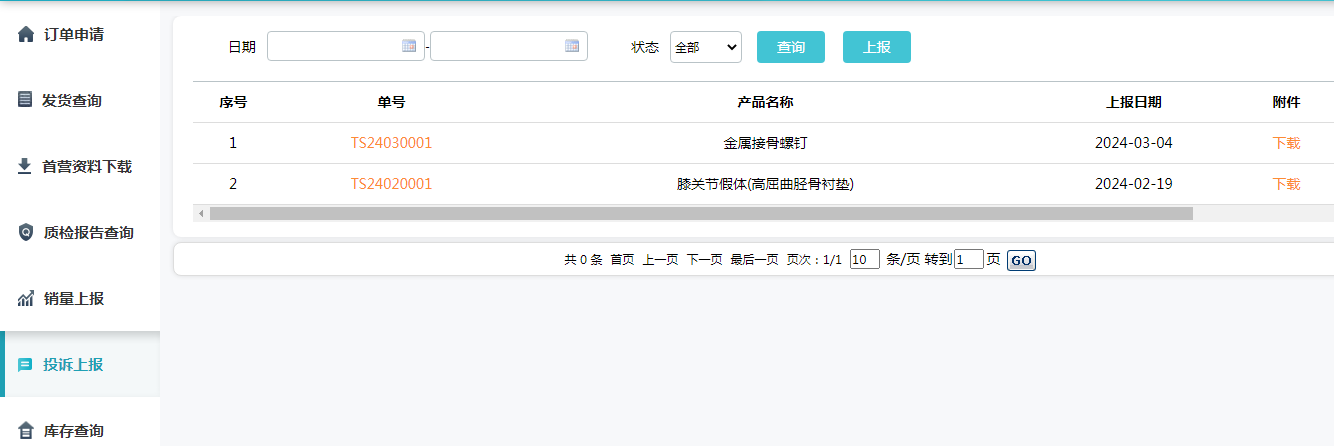Click the 上报日期 column header
Screen dimensions: 1334x446
click(1134, 102)
